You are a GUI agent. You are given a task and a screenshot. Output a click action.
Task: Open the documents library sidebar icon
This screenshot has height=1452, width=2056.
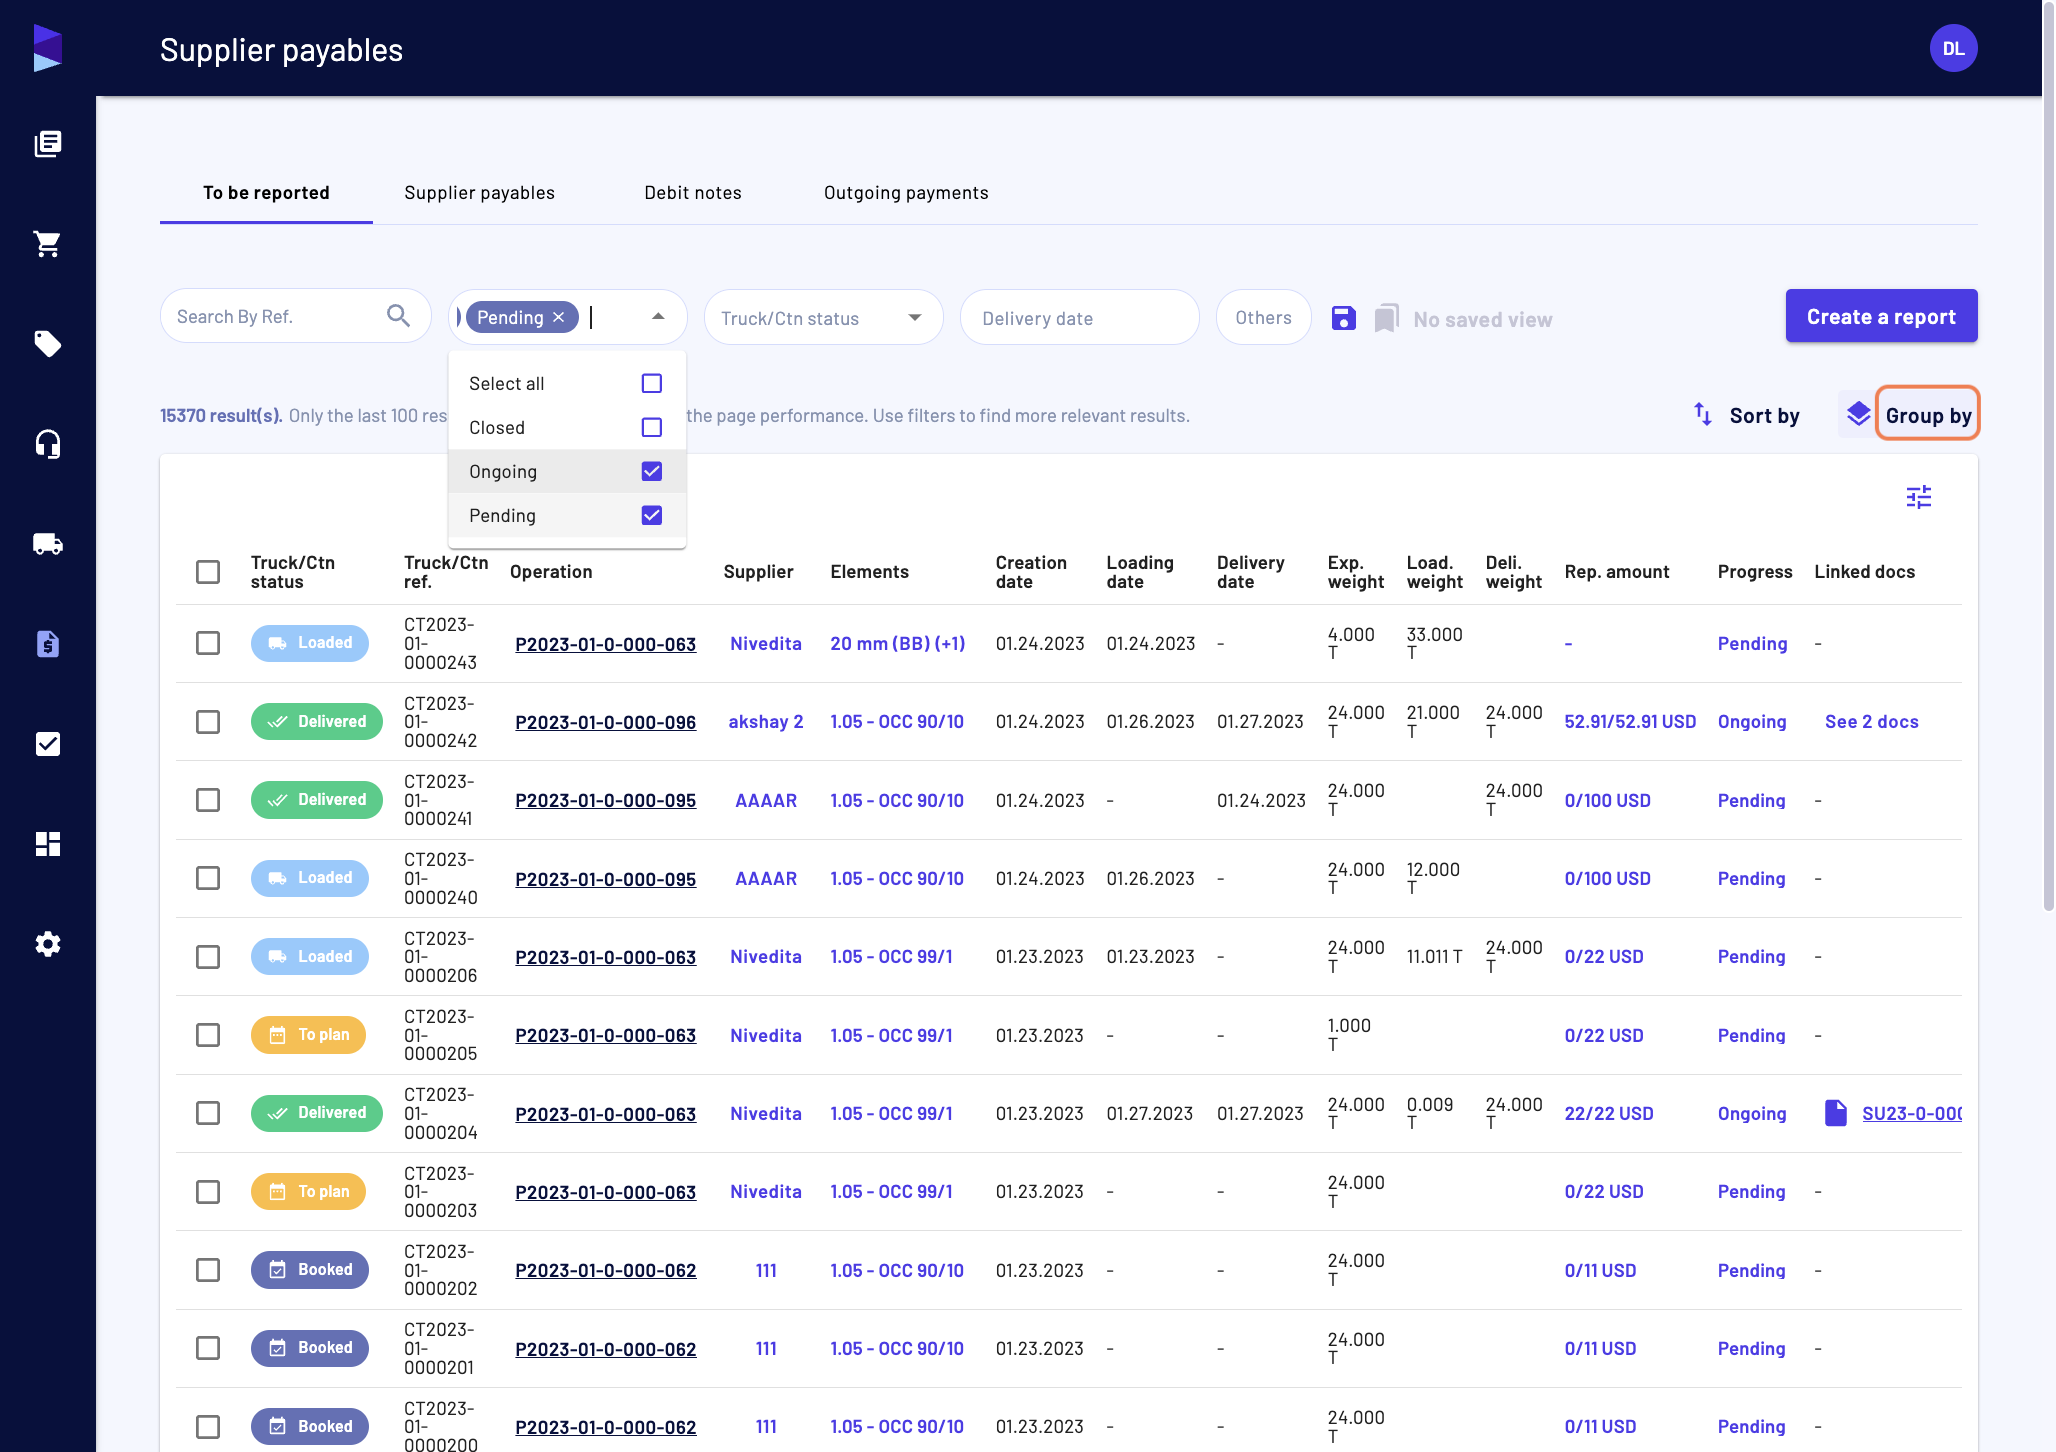click(48, 144)
